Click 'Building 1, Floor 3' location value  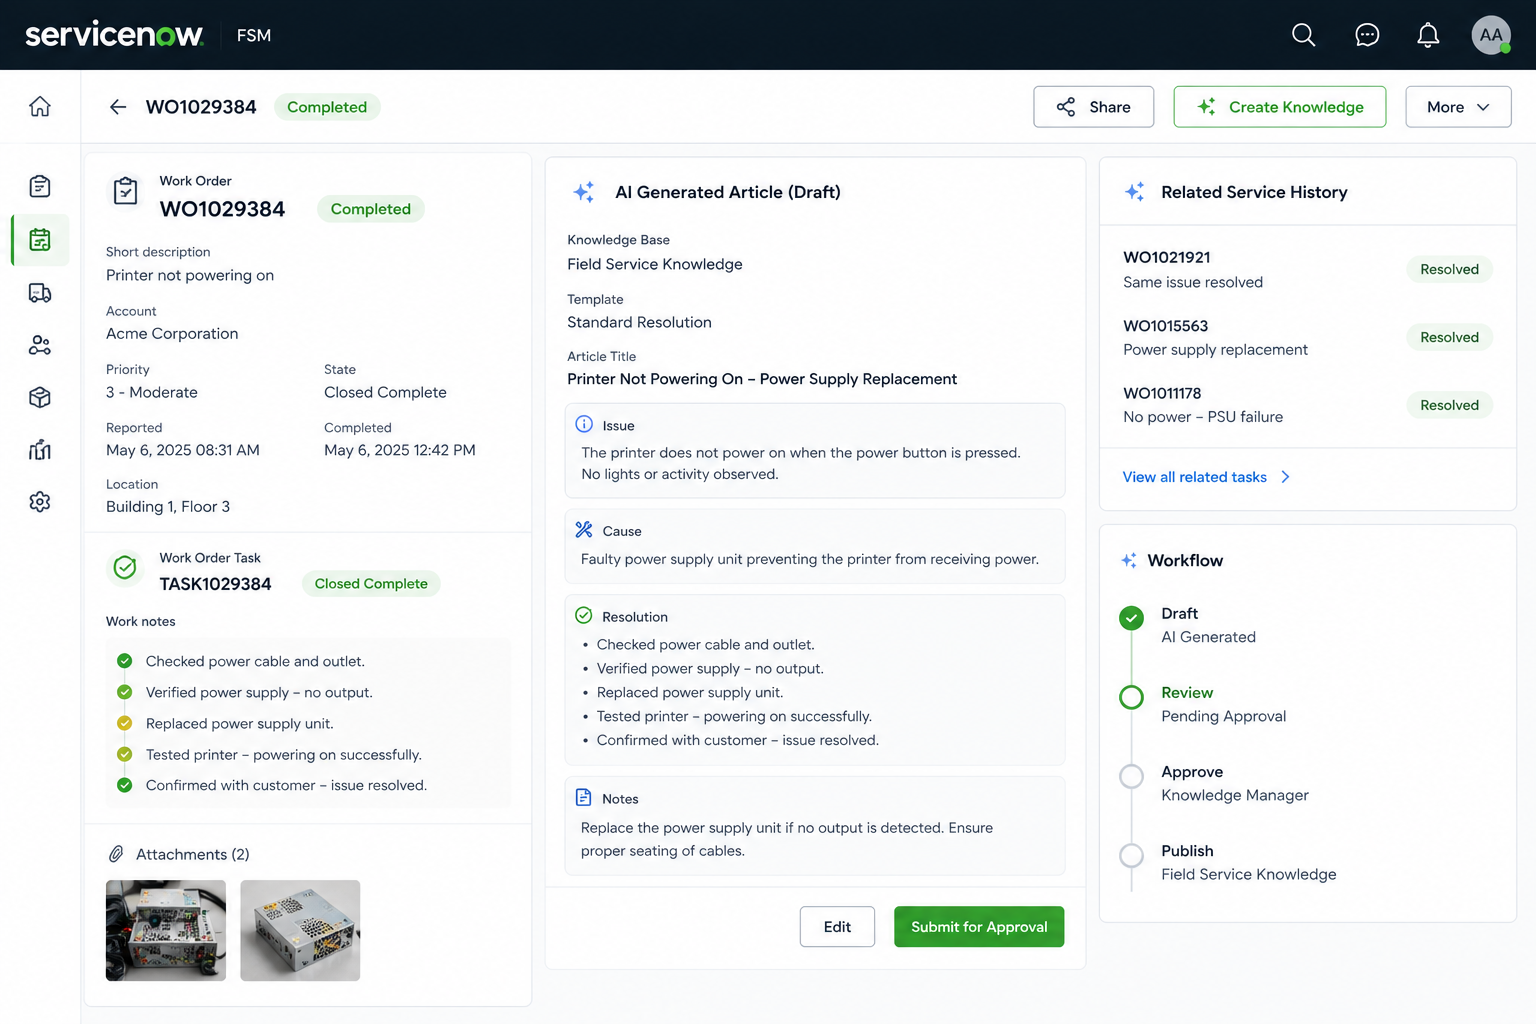168,507
